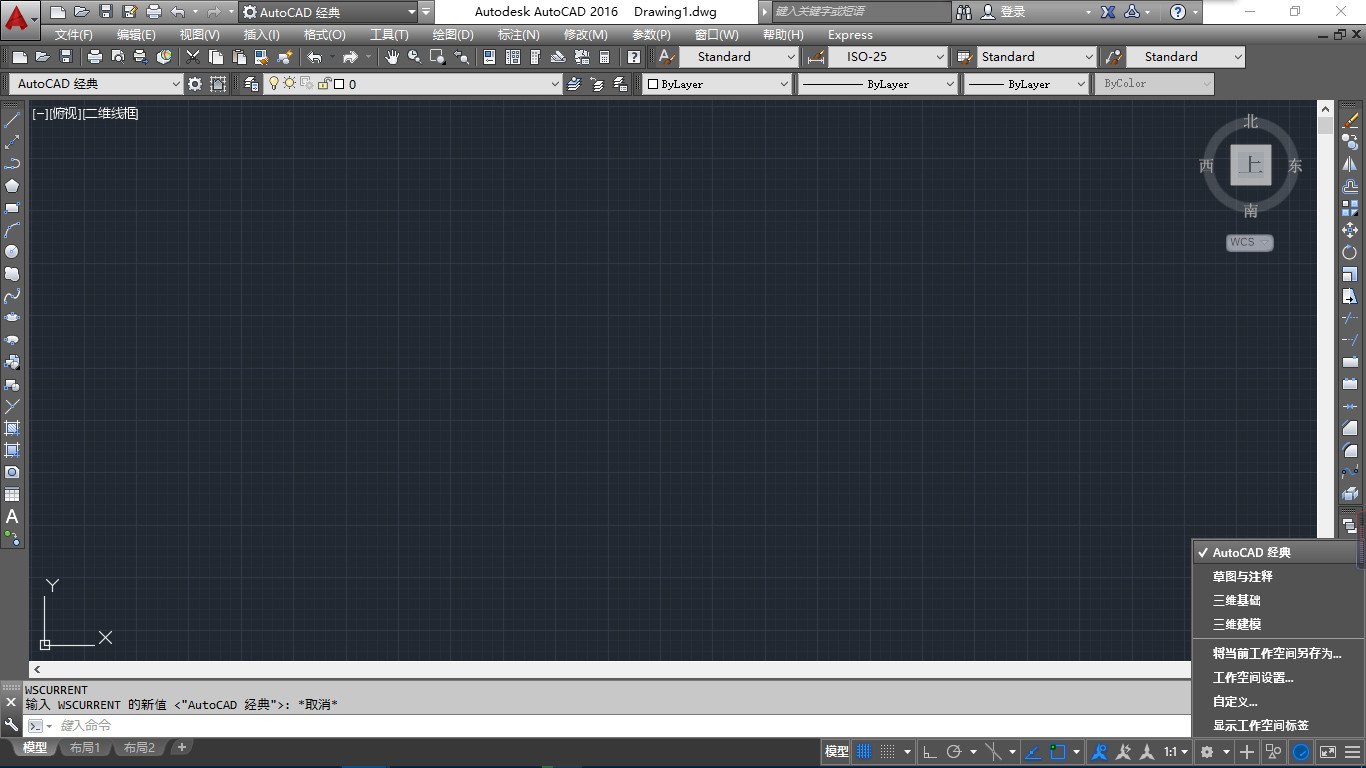Toggle object snap in status bar
The width and height of the screenshot is (1366, 768).
[1057, 751]
